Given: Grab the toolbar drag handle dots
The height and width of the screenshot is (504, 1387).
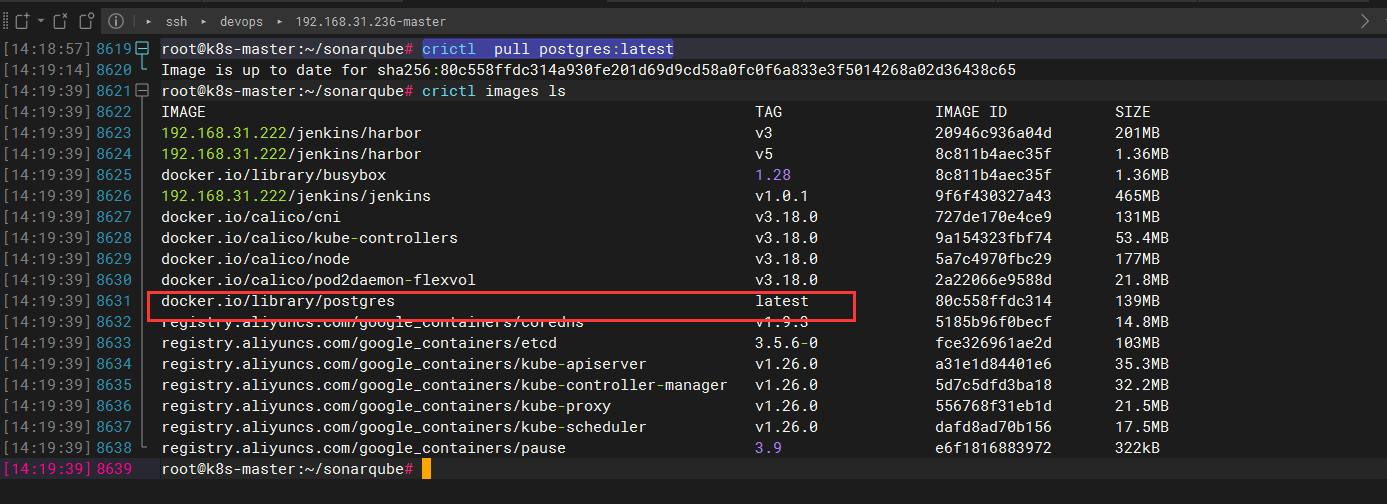Looking at the screenshot, I should click(x=6, y=21).
